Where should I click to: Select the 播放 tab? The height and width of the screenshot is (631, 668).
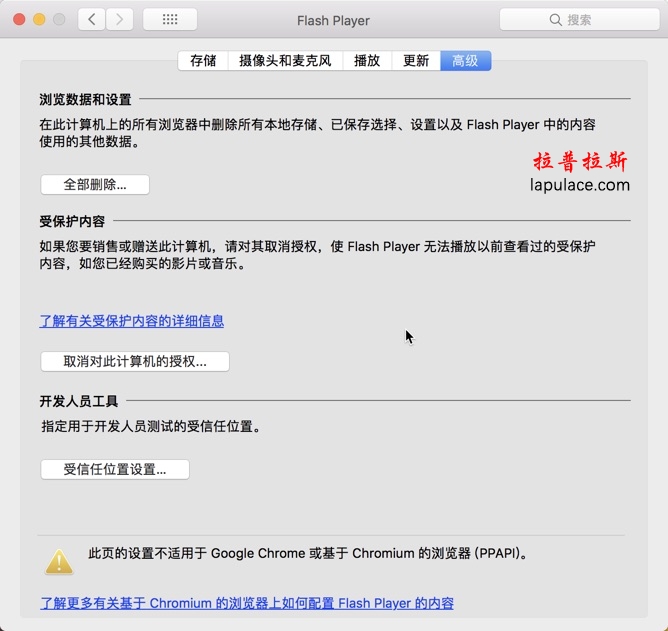coord(367,61)
